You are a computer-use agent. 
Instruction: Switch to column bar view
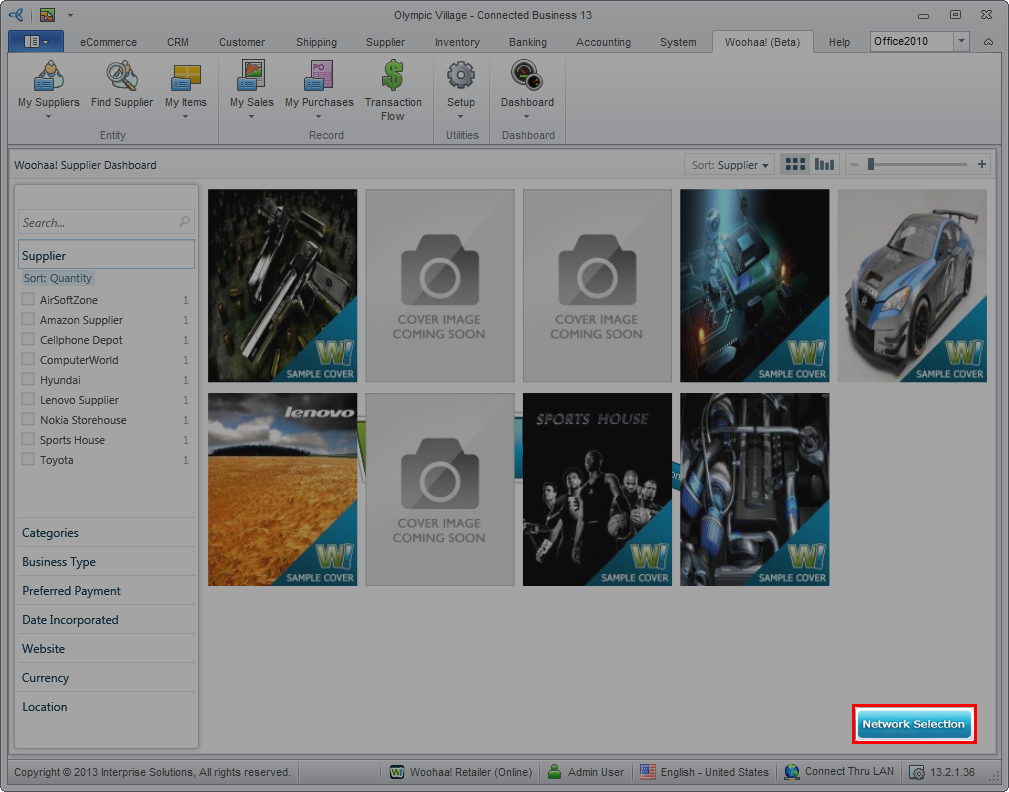tap(824, 165)
